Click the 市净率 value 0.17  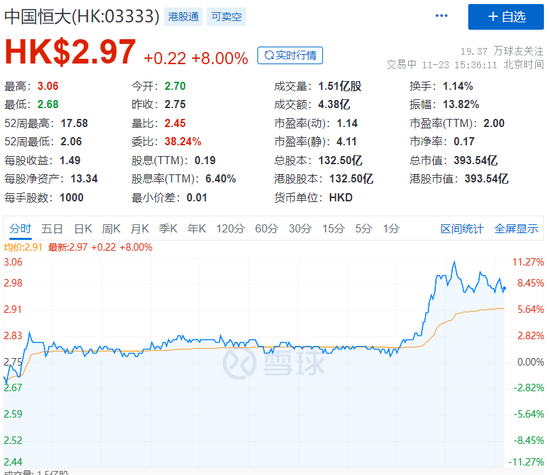pos(464,141)
